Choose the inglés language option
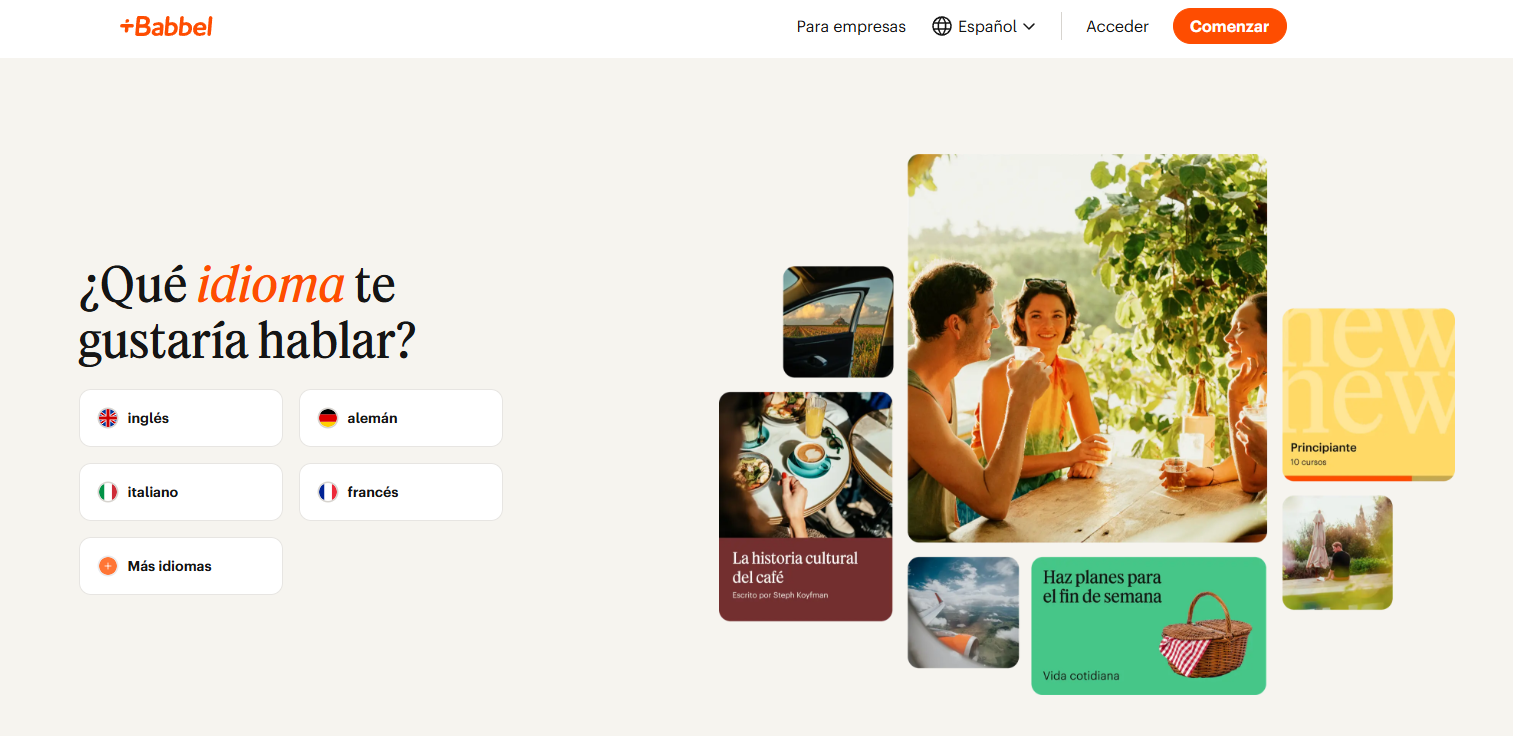Viewport: 1513px width, 736px height. (181, 418)
